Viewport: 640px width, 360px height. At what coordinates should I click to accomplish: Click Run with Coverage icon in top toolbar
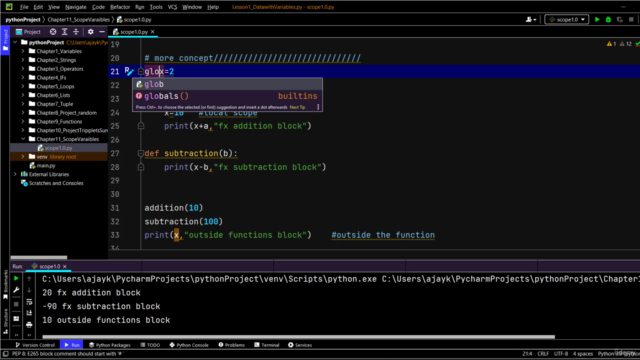(x=620, y=19)
